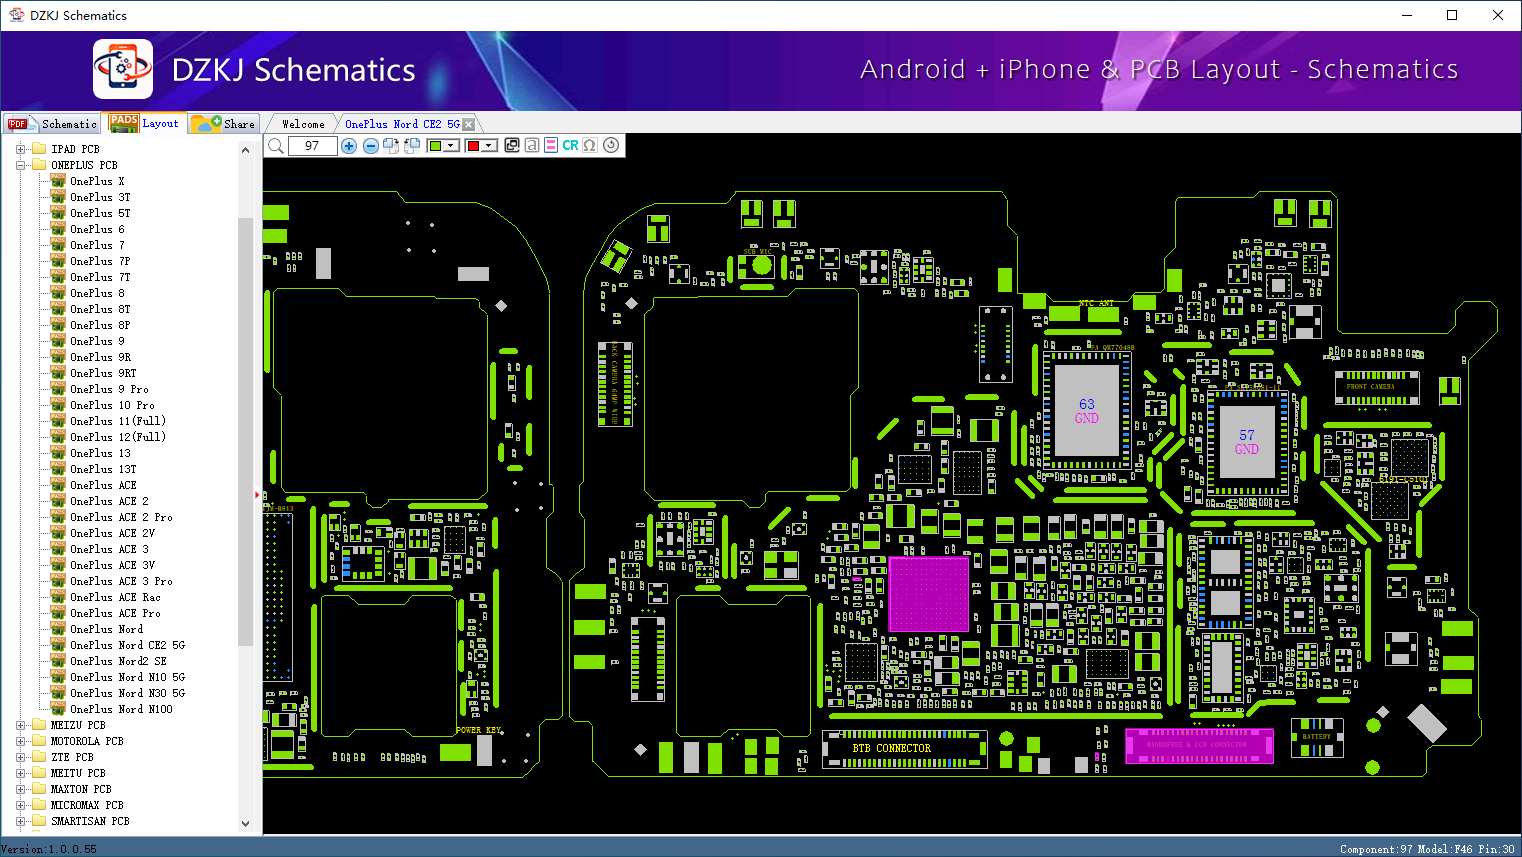Expand the ZTE PCB folder
The height and width of the screenshot is (857, 1522).
20,757
